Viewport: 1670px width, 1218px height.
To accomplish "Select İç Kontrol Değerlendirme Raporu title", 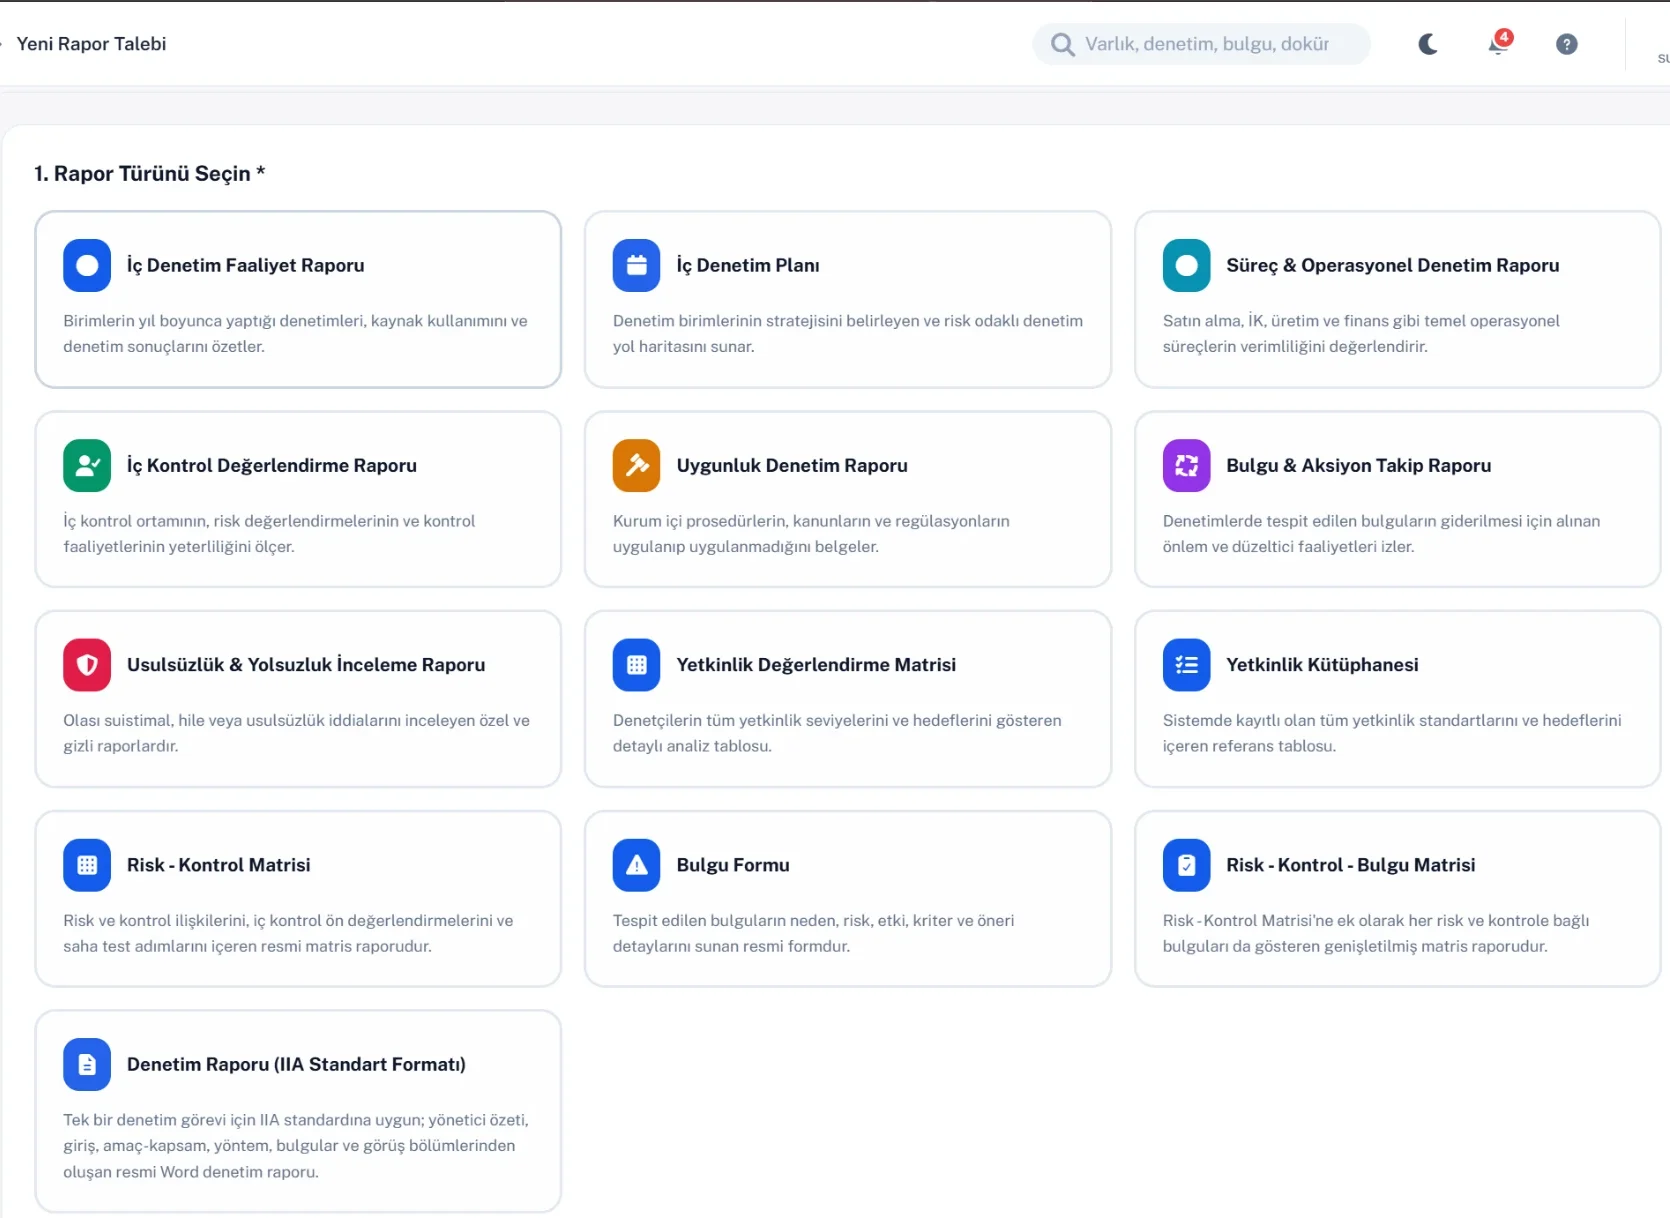I will 272,465.
